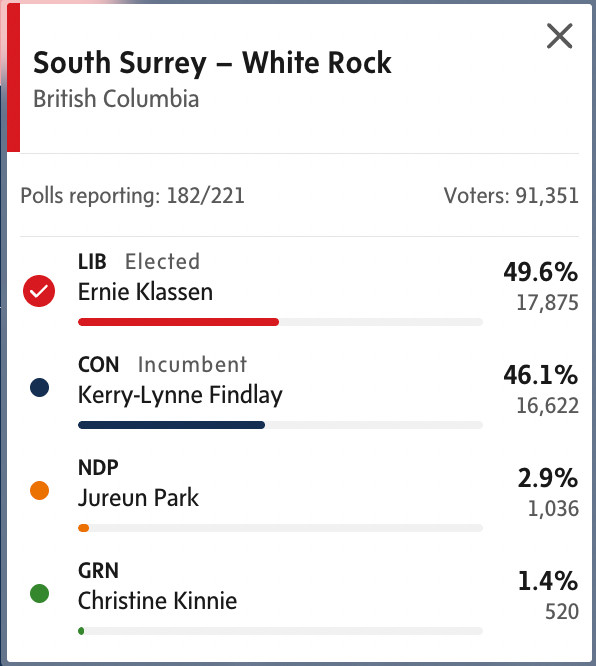This screenshot has width=596, height=666.
Task: Select candidate name Ernie Klassen
Action: (x=145, y=292)
